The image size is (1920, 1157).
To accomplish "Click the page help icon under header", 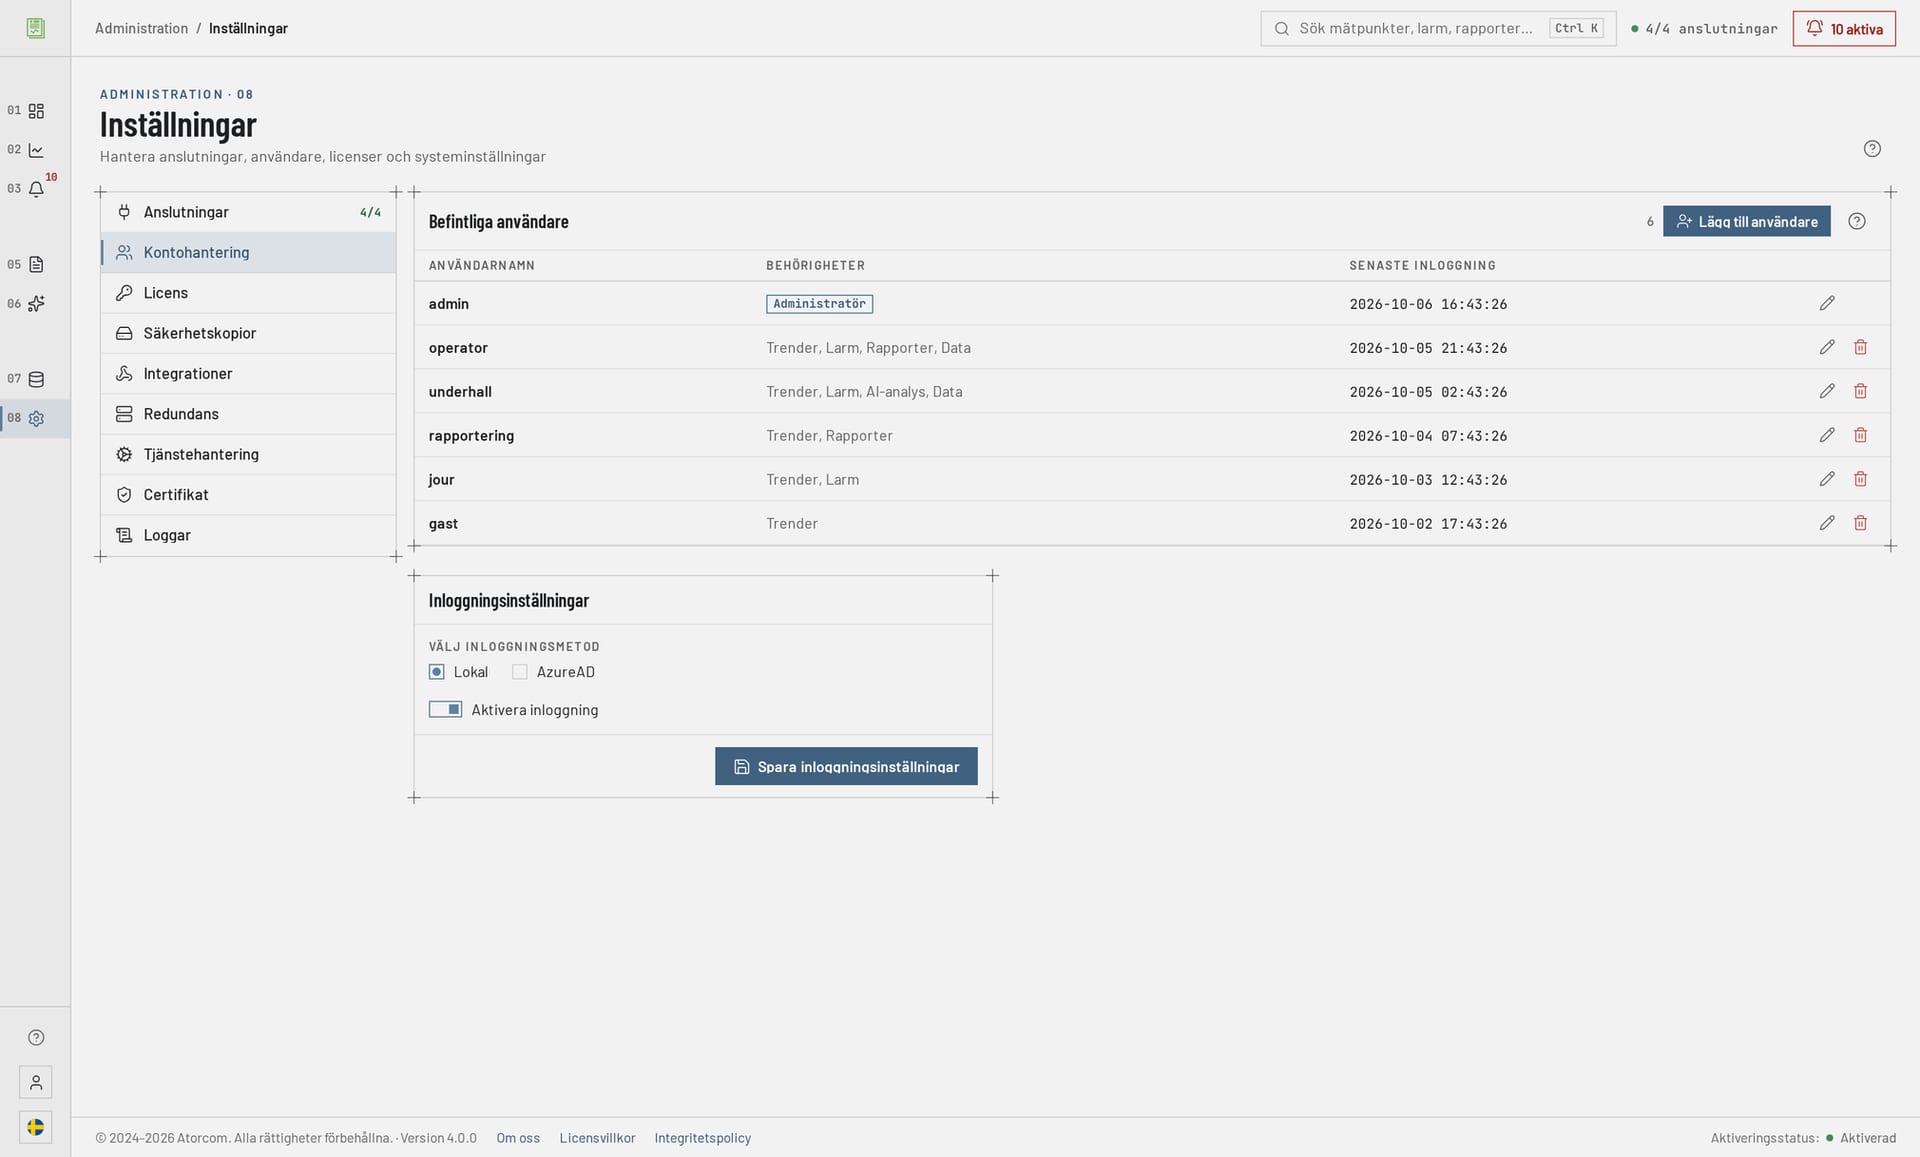I will tap(1872, 149).
